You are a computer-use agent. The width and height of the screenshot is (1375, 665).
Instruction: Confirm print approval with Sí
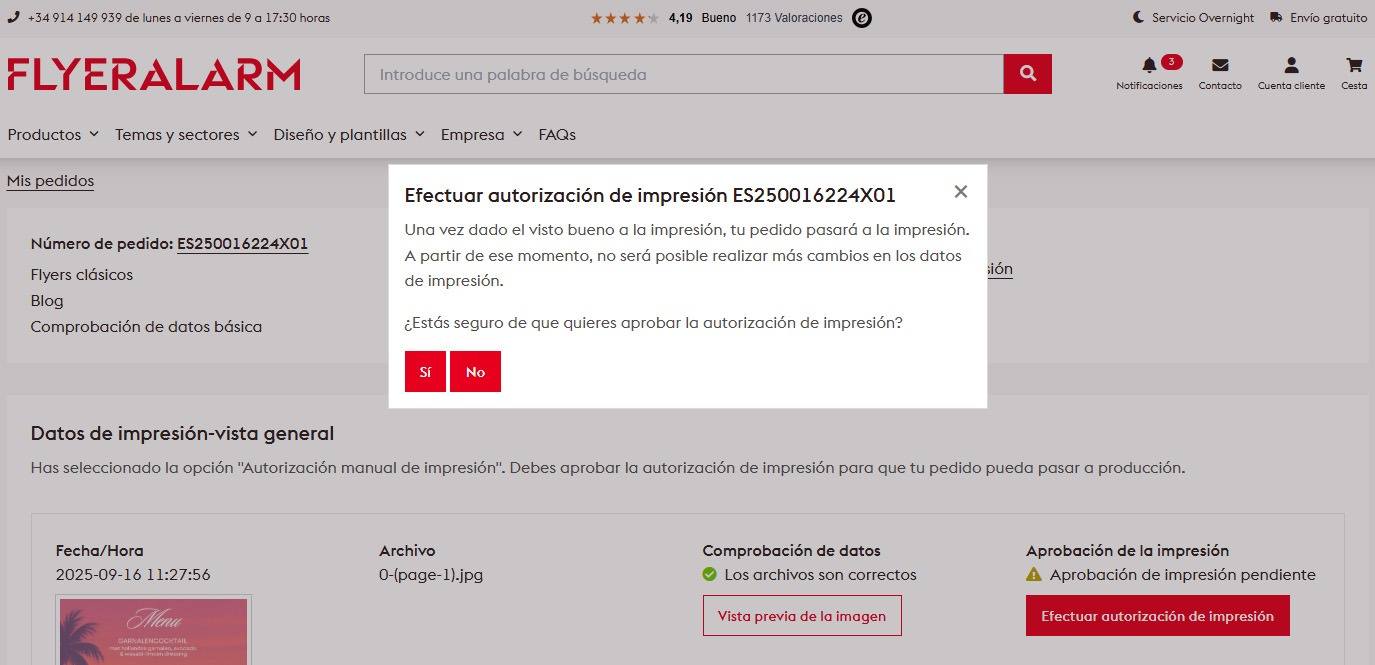tap(425, 372)
